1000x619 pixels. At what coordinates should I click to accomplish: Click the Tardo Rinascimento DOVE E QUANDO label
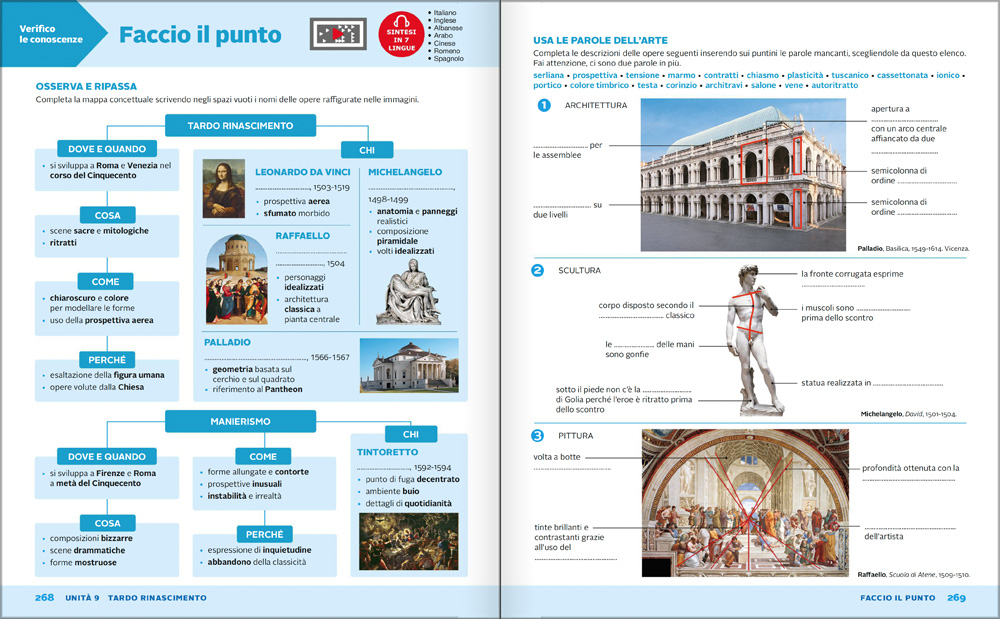tap(107, 149)
